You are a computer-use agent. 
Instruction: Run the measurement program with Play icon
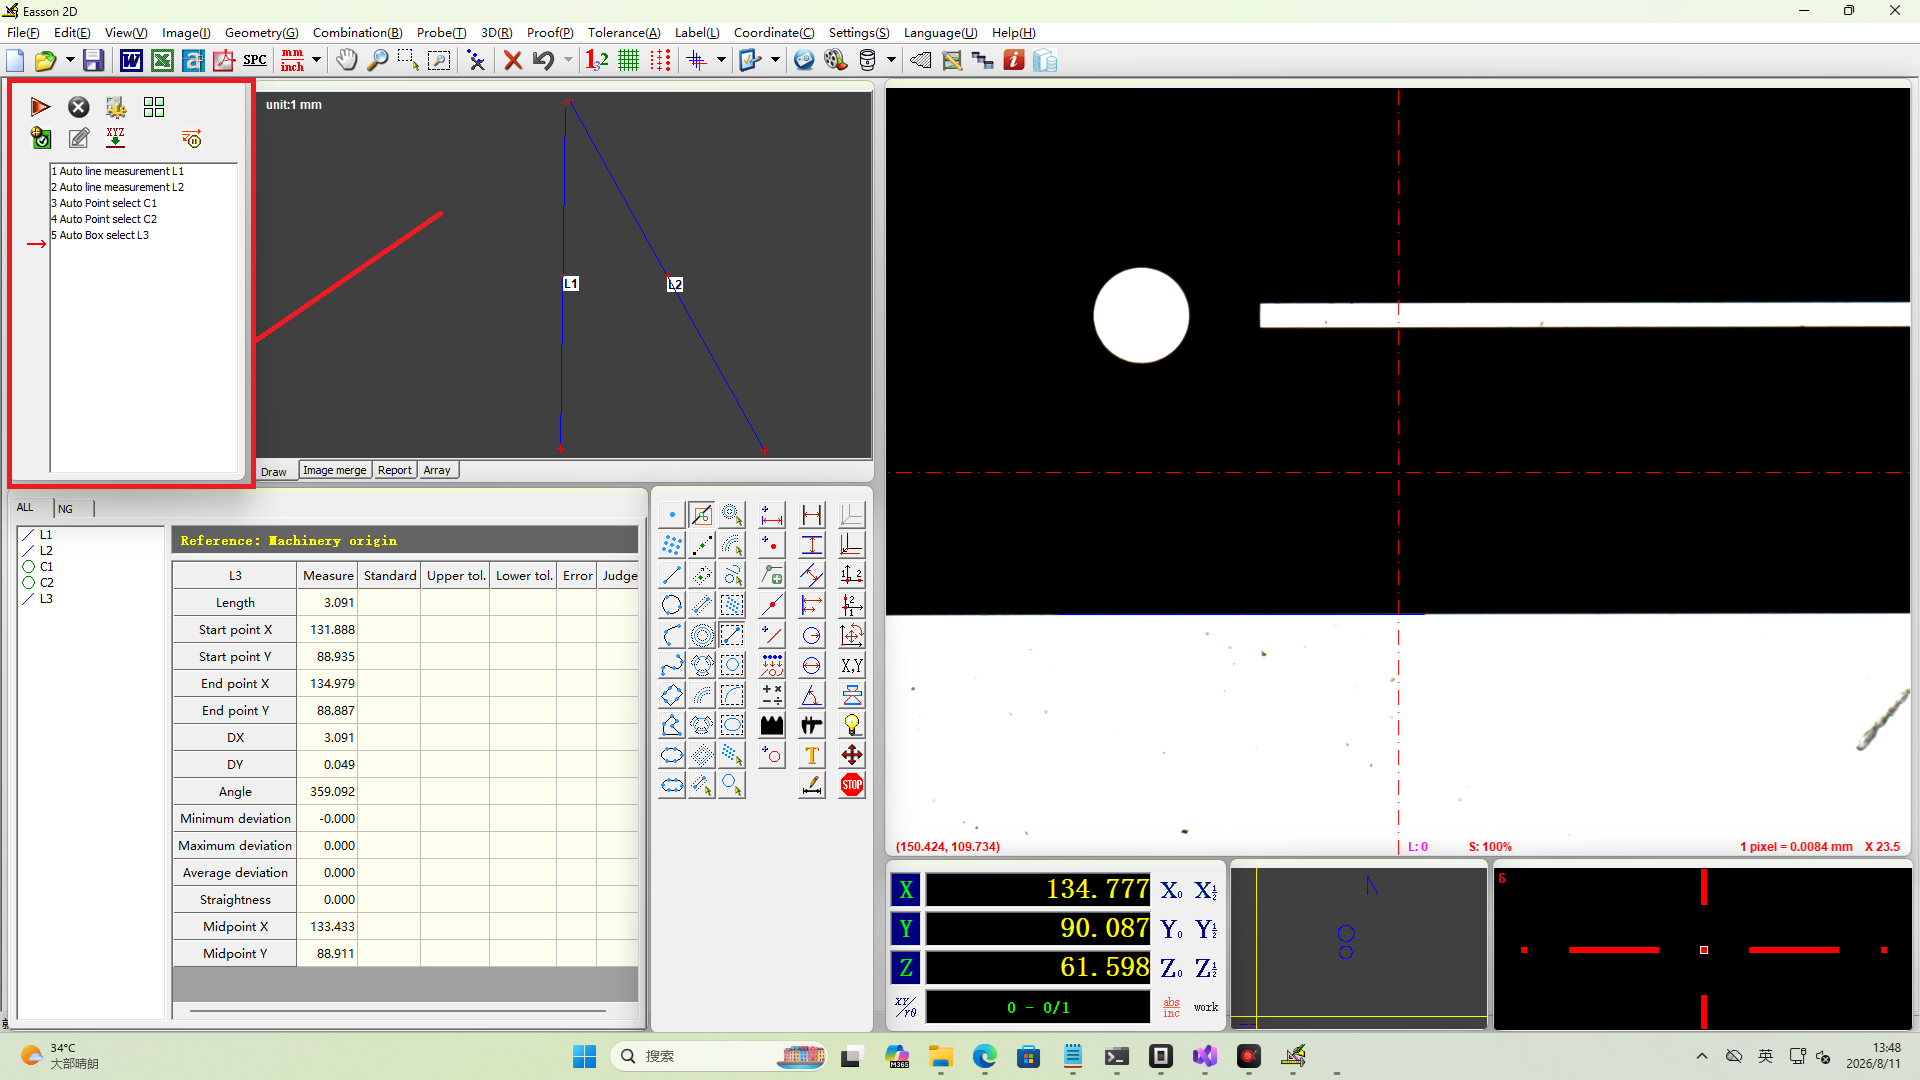(40, 107)
